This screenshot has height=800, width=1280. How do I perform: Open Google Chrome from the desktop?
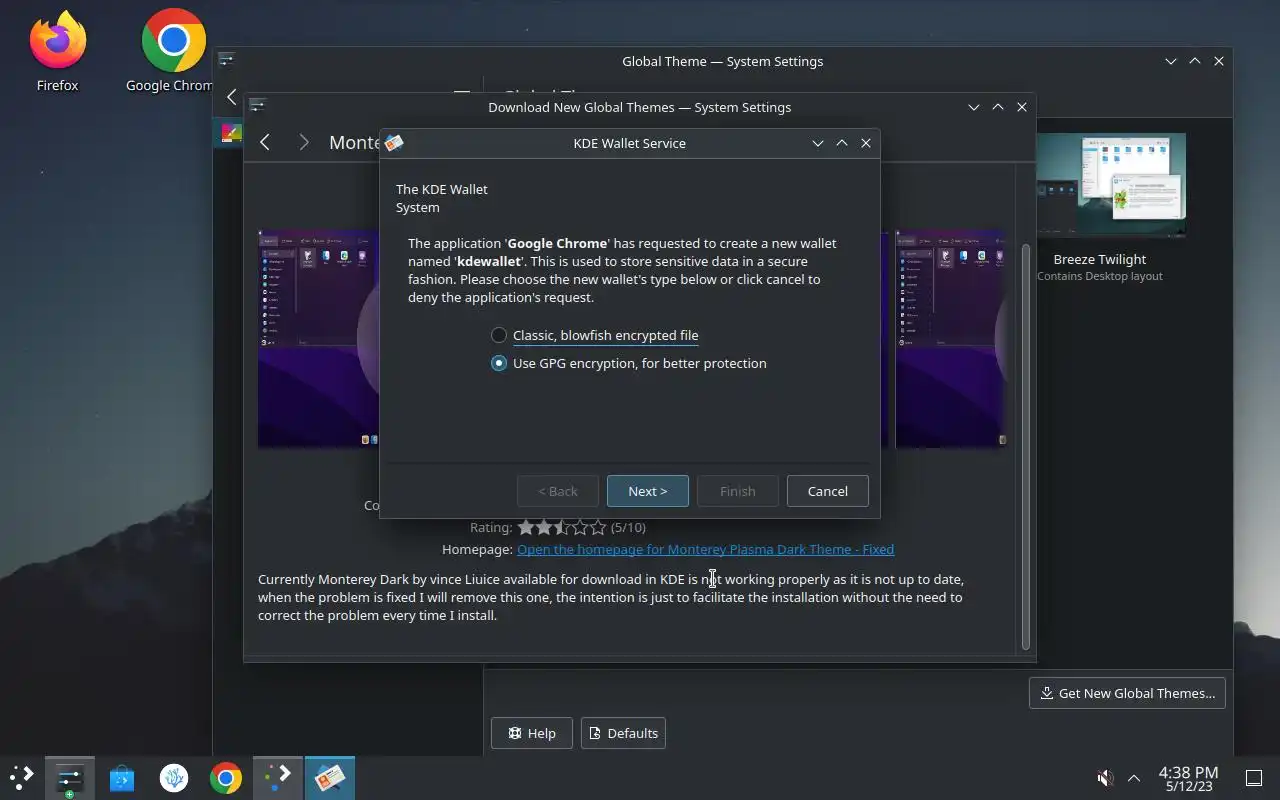(x=173, y=52)
